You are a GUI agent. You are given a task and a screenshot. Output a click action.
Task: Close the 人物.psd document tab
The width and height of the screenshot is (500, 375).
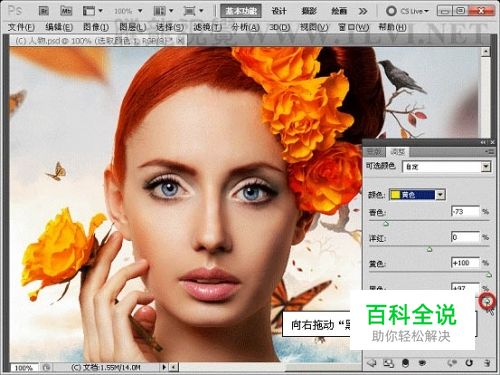180,41
